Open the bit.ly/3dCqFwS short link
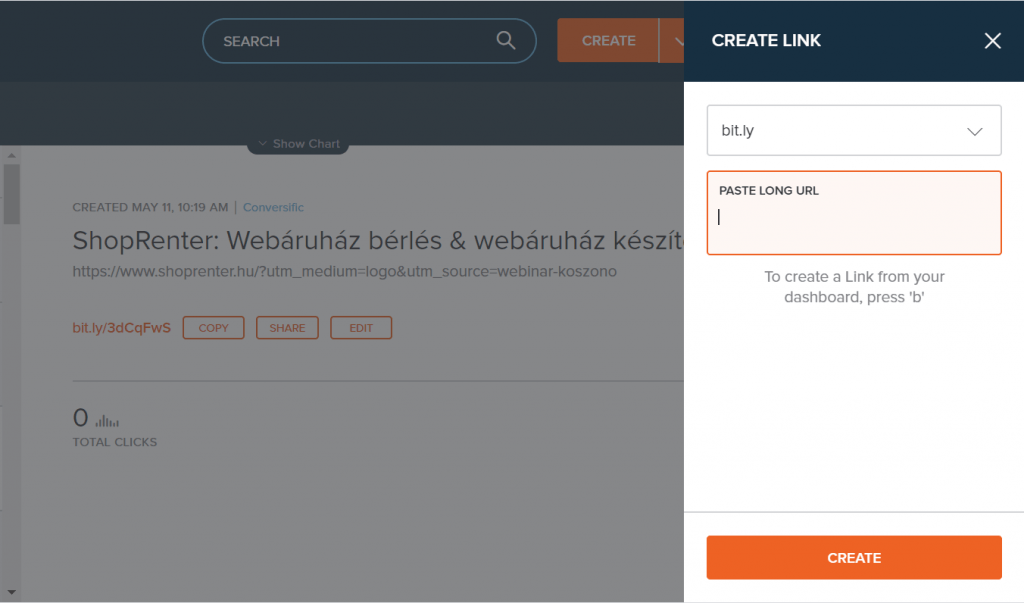Image resolution: width=1024 pixels, height=603 pixels. tap(121, 328)
